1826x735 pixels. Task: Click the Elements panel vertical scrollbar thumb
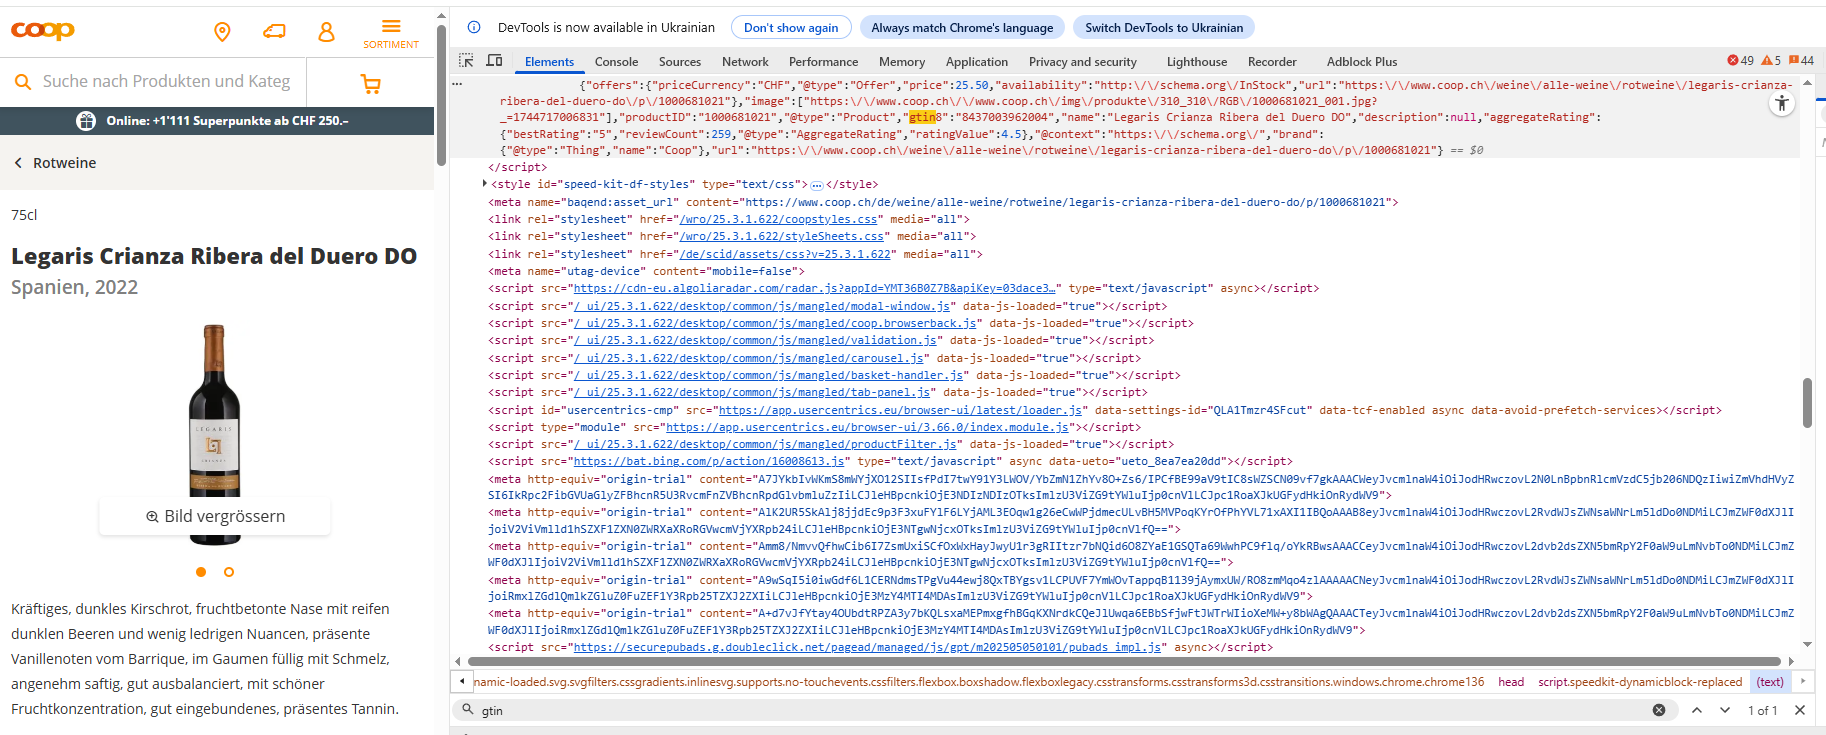click(1807, 403)
